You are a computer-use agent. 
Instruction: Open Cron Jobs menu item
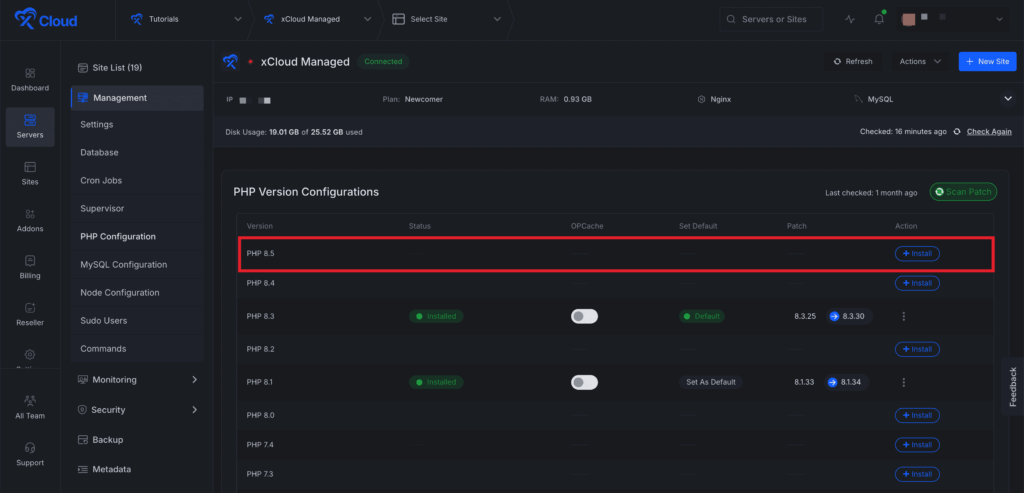(102, 181)
